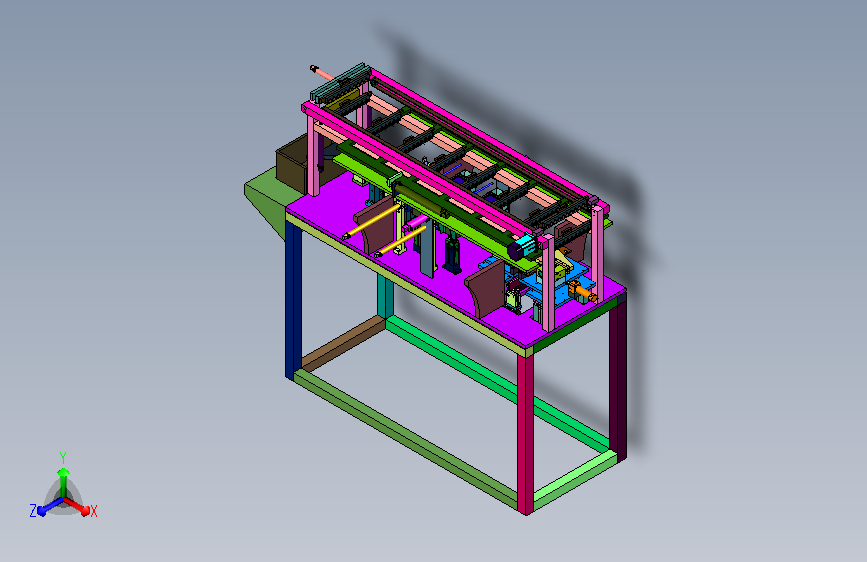Select the orange cylinder on the blue plate
The image size is (867, 562).
[582, 292]
